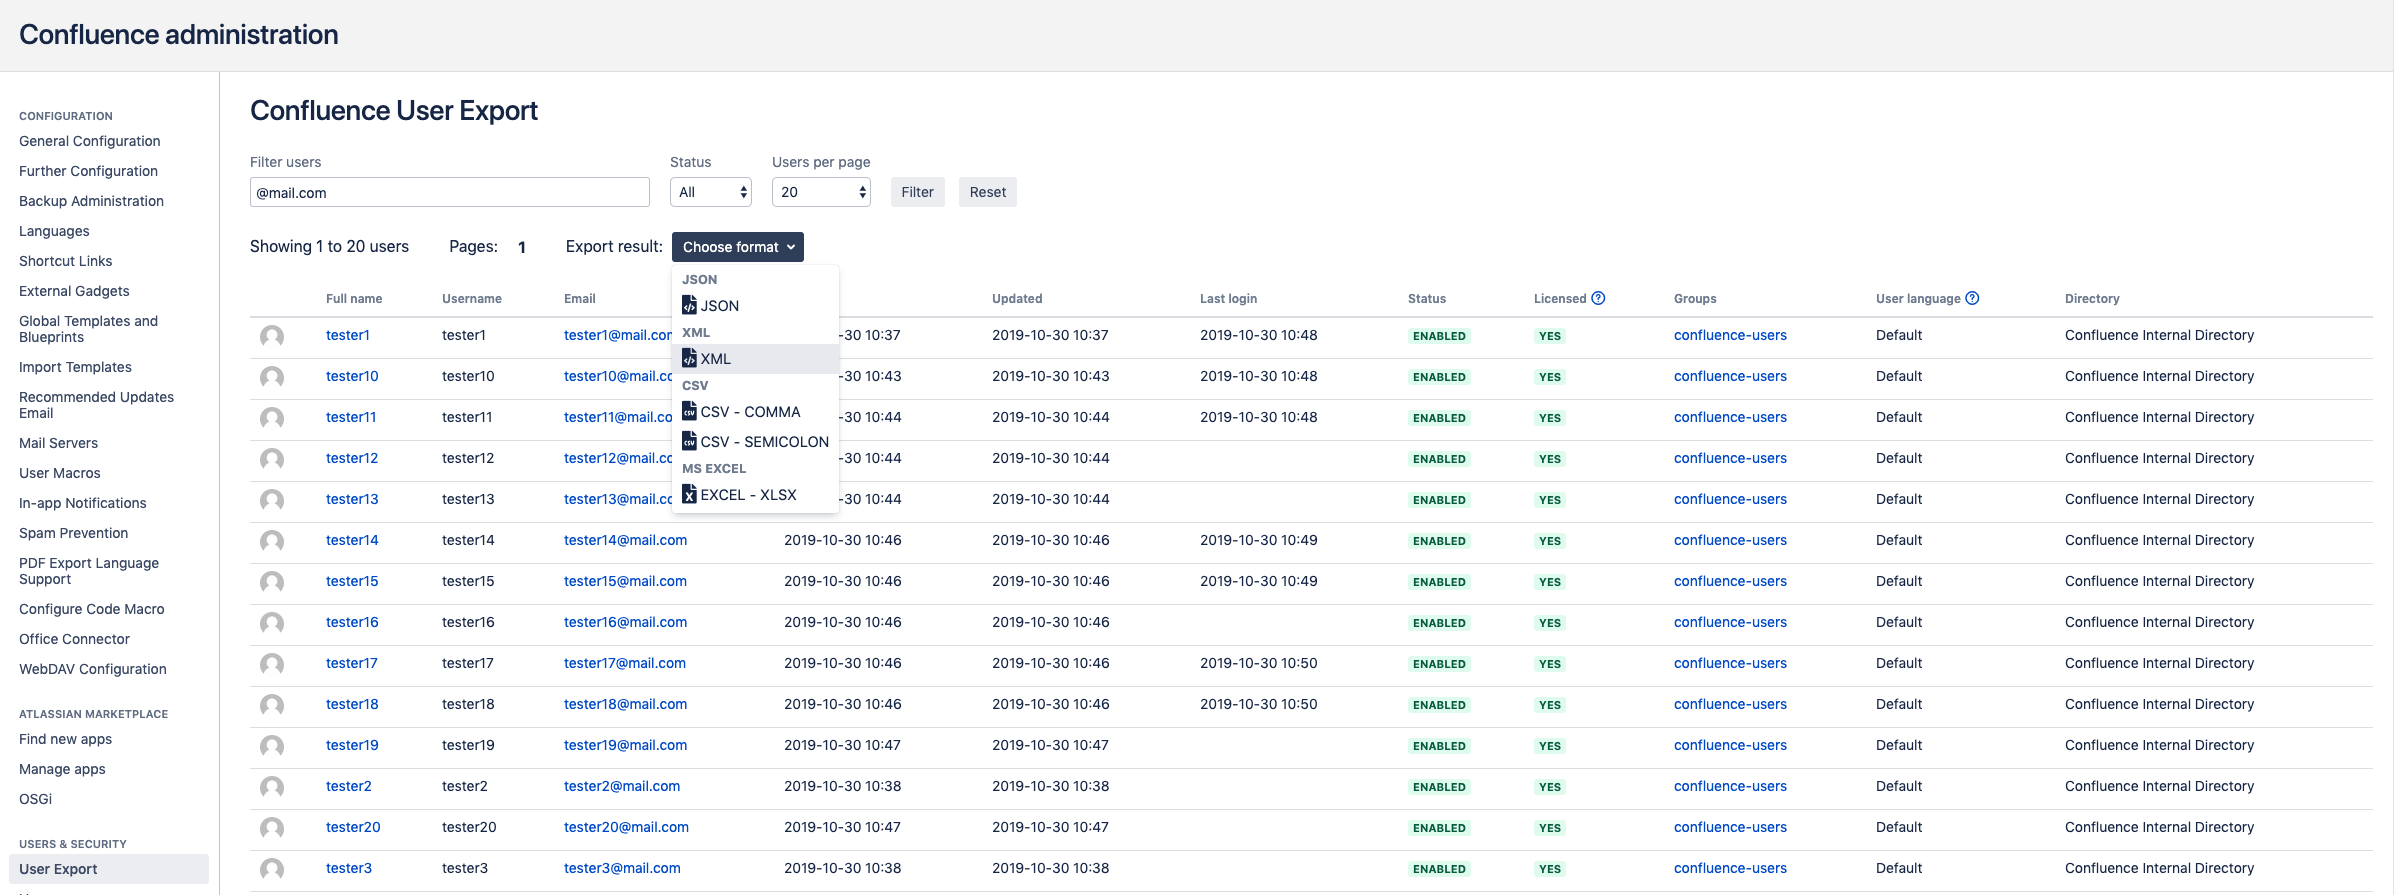Click the JSON file icon in export menu

pyautogui.click(x=689, y=305)
